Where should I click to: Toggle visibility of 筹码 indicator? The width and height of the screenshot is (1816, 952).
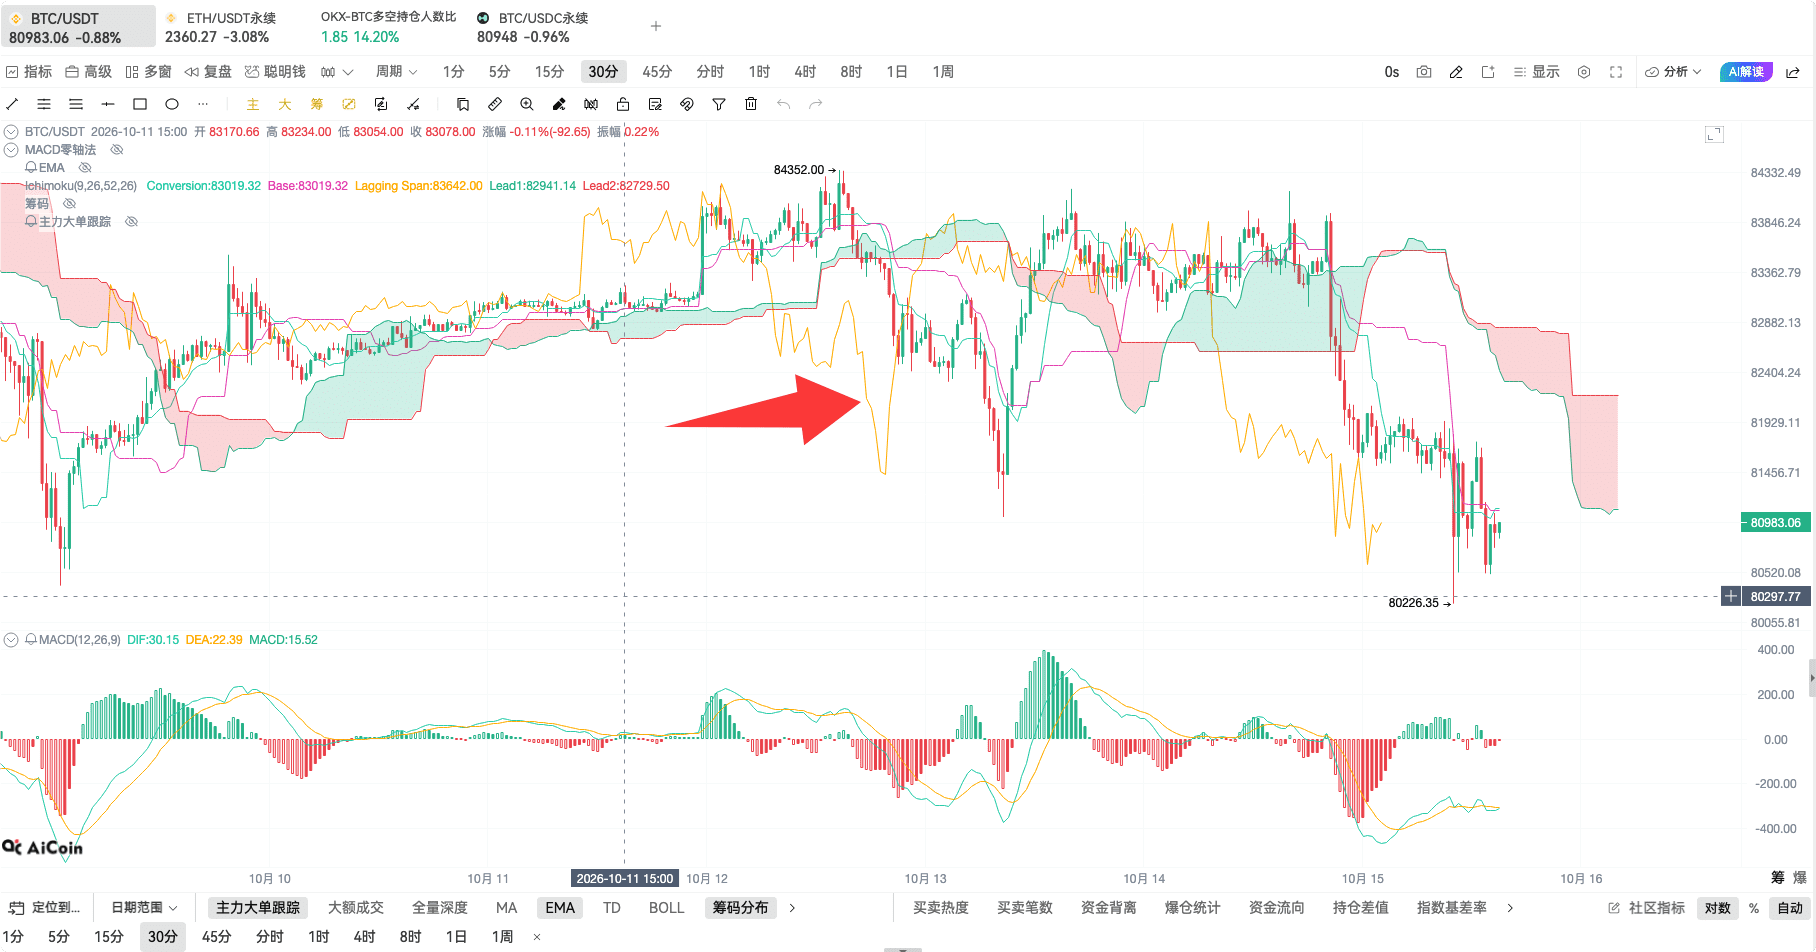tap(69, 204)
